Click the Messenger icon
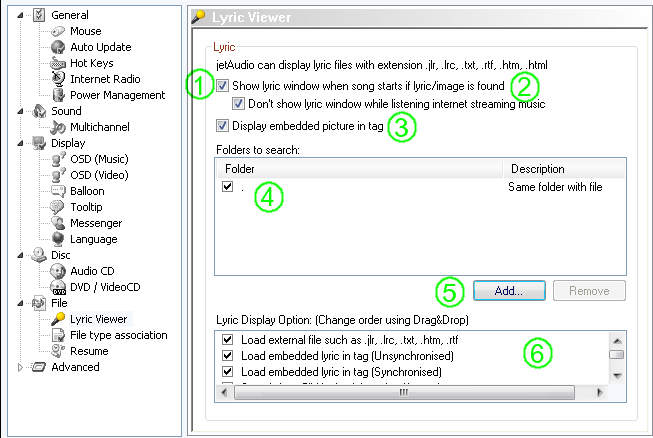 (58, 223)
